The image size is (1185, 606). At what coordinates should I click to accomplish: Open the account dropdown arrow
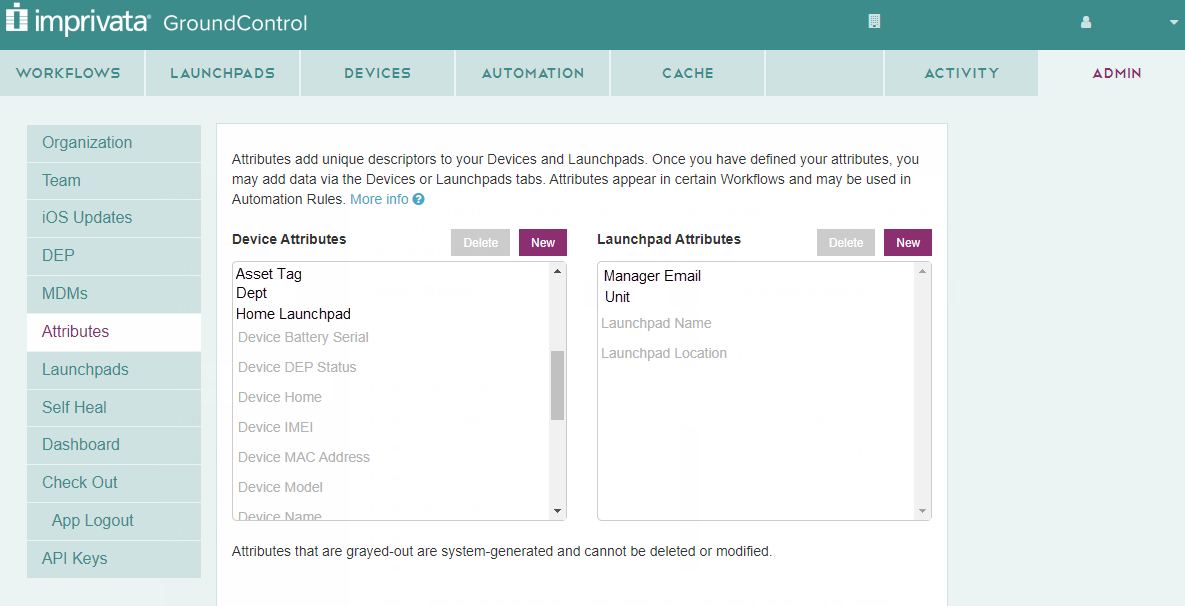(1174, 22)
